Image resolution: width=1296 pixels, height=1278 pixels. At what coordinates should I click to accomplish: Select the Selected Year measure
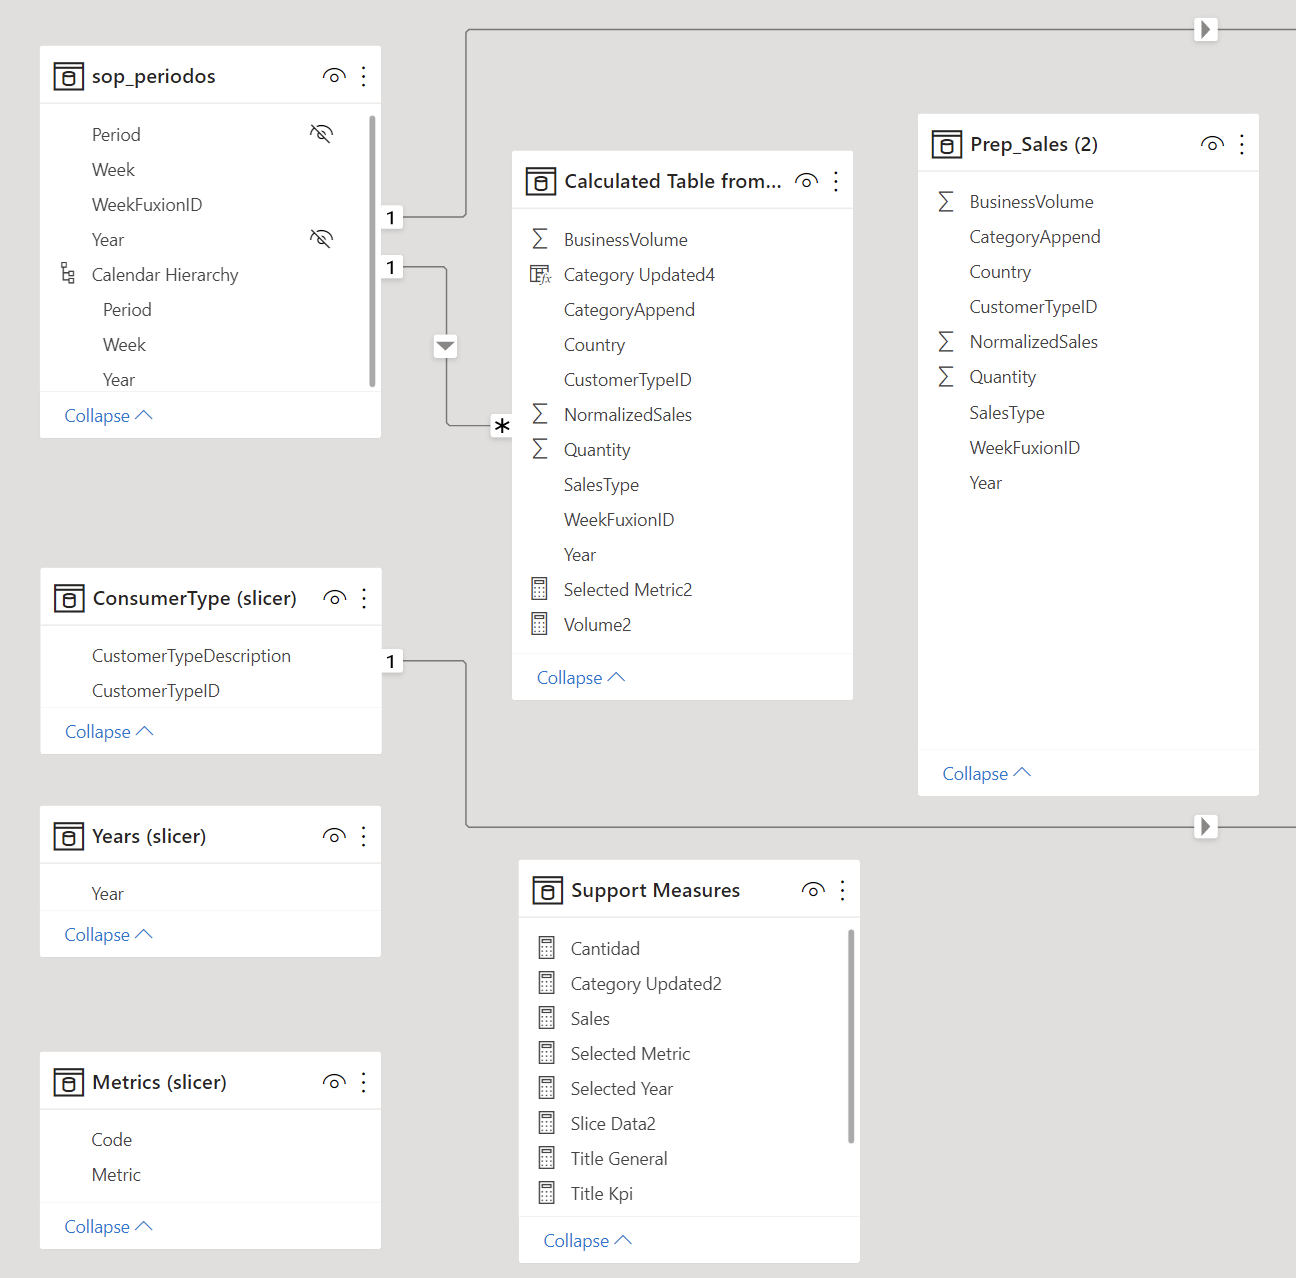(621, 1088)
